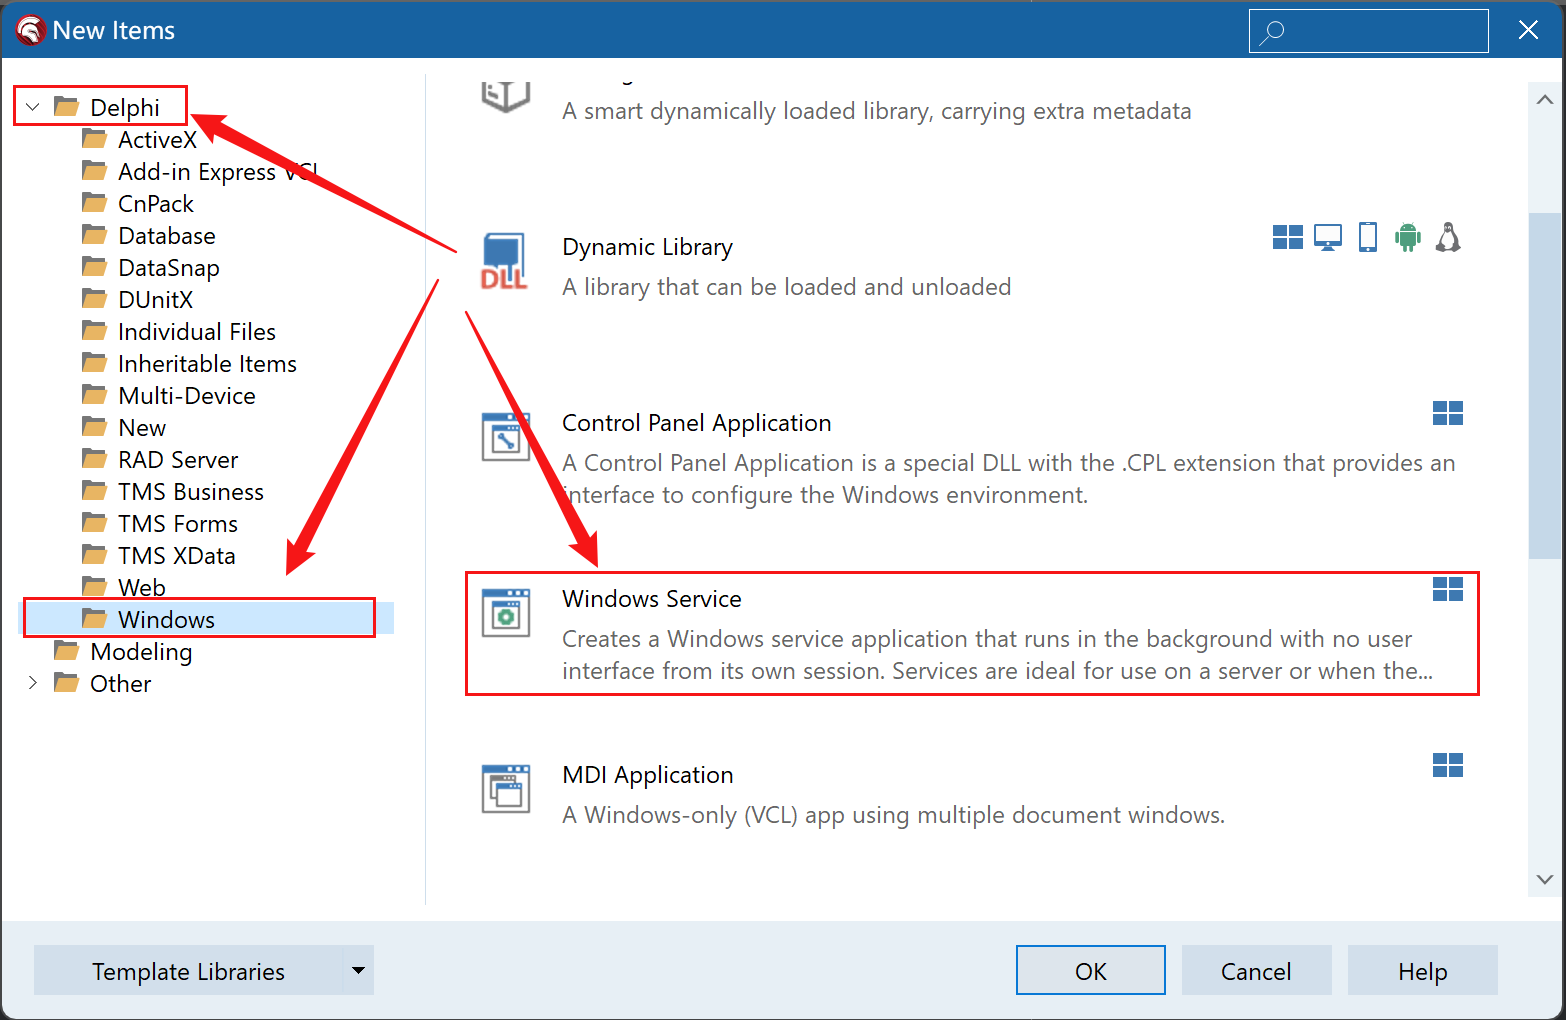Image resolution: width=1566 pixels, height=1020 pixels.
Task: Open the Template Libraries dropdown arrow
Action: point(358,970)
